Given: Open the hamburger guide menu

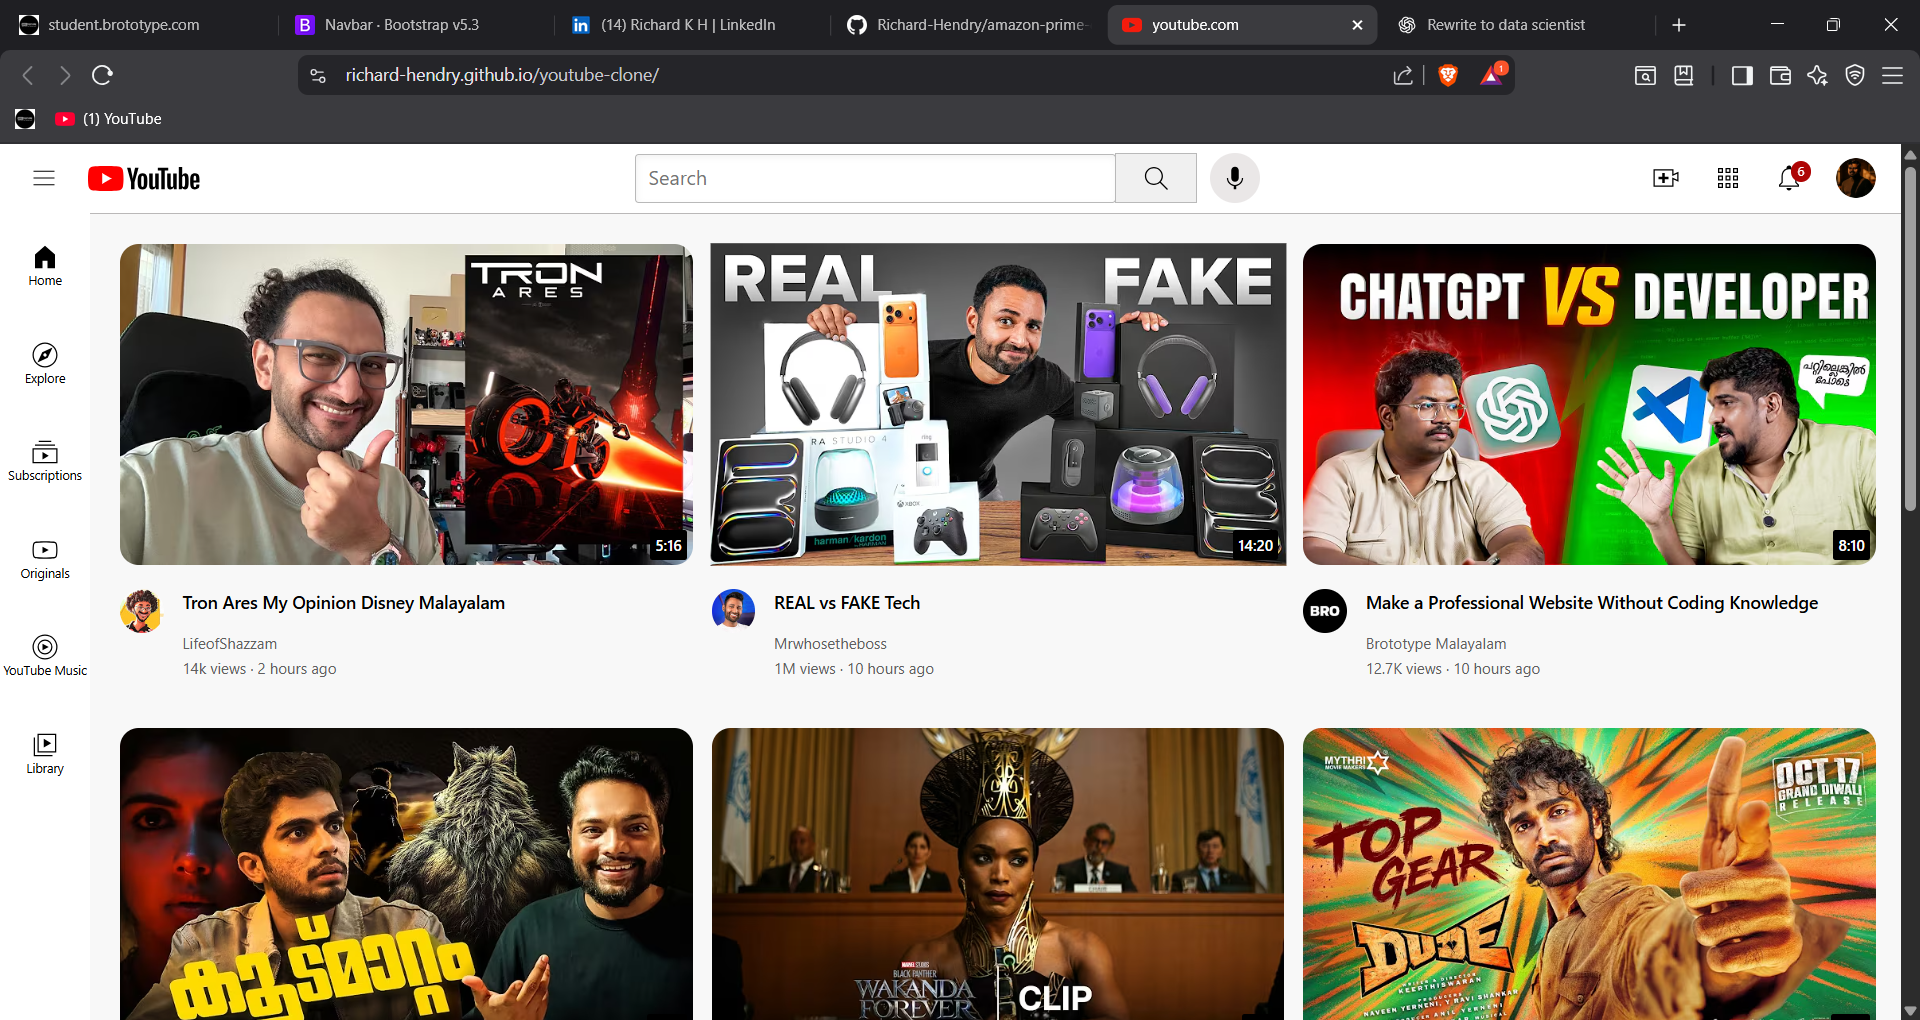Looking at the screenshot, I should pyautogui.click(x=44, y=178).
